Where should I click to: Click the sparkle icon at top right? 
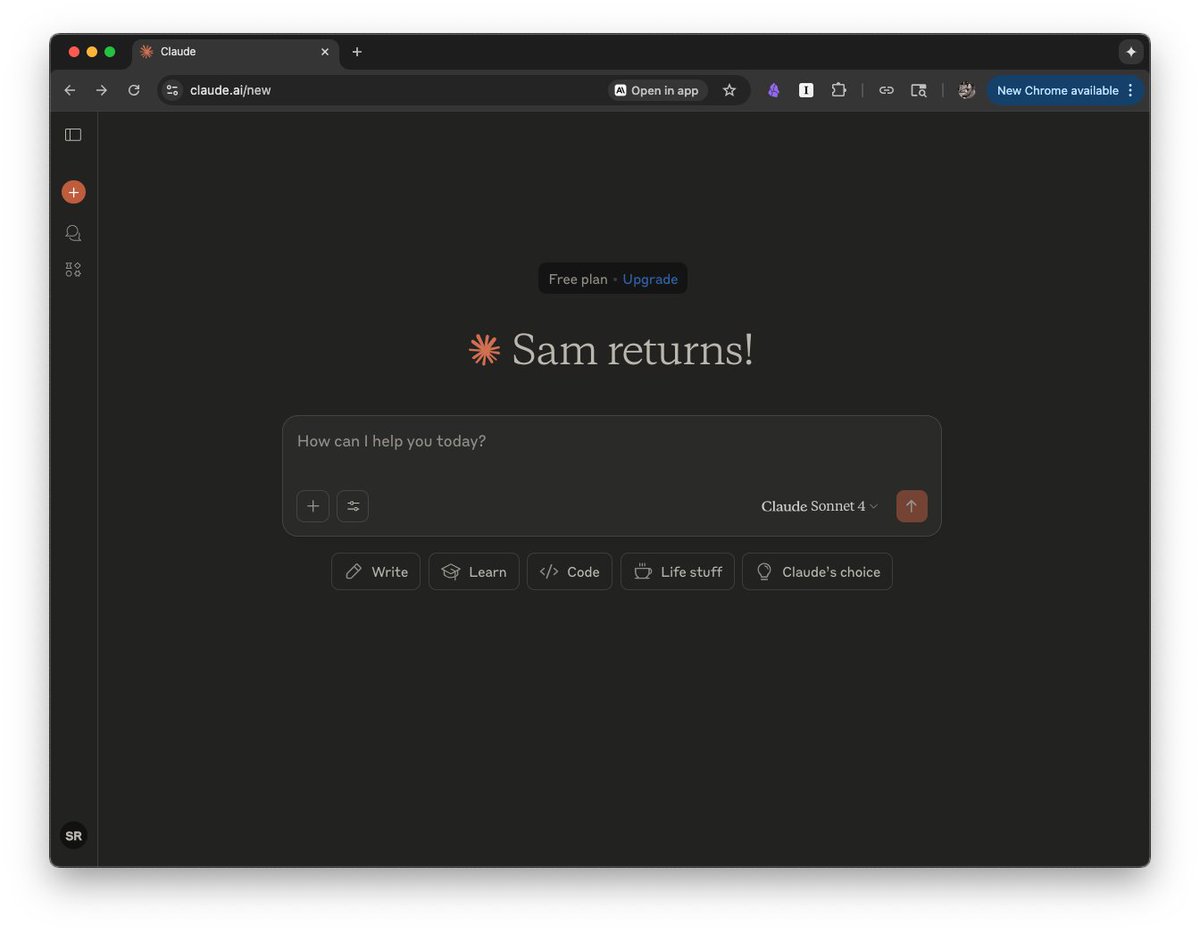pos(1131,52)
